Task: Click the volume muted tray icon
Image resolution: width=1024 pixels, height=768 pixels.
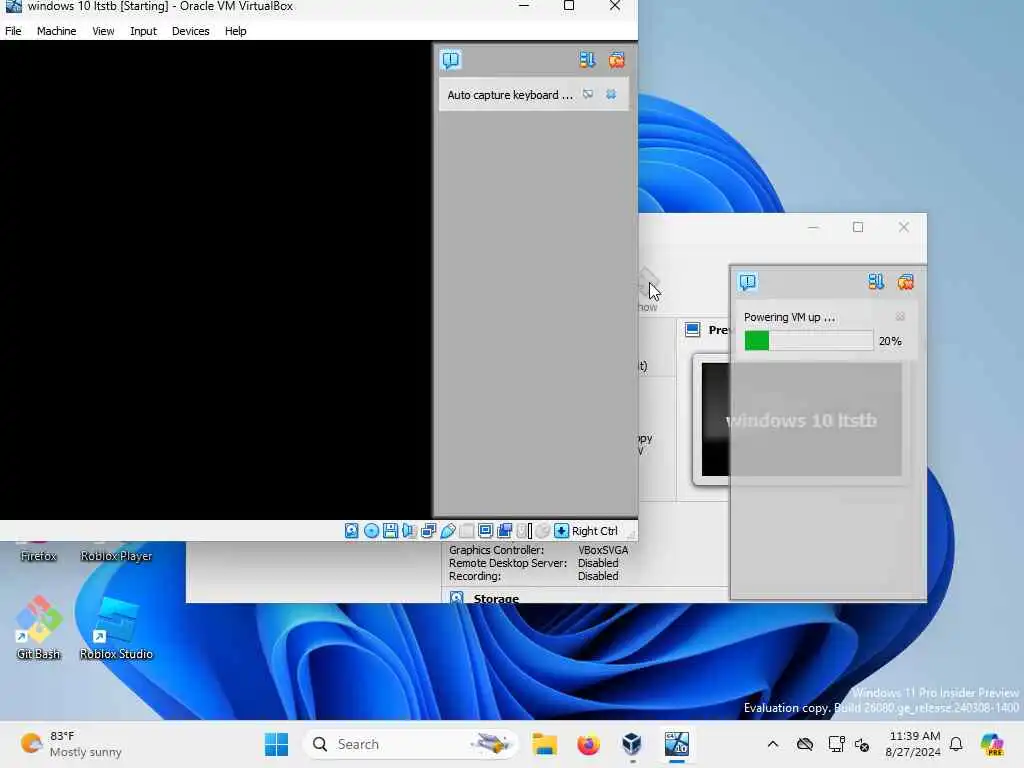Action: click(862, 744)
